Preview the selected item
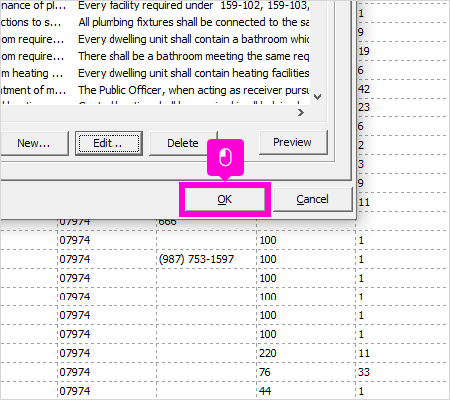450x400 pixels. point(293,142)
